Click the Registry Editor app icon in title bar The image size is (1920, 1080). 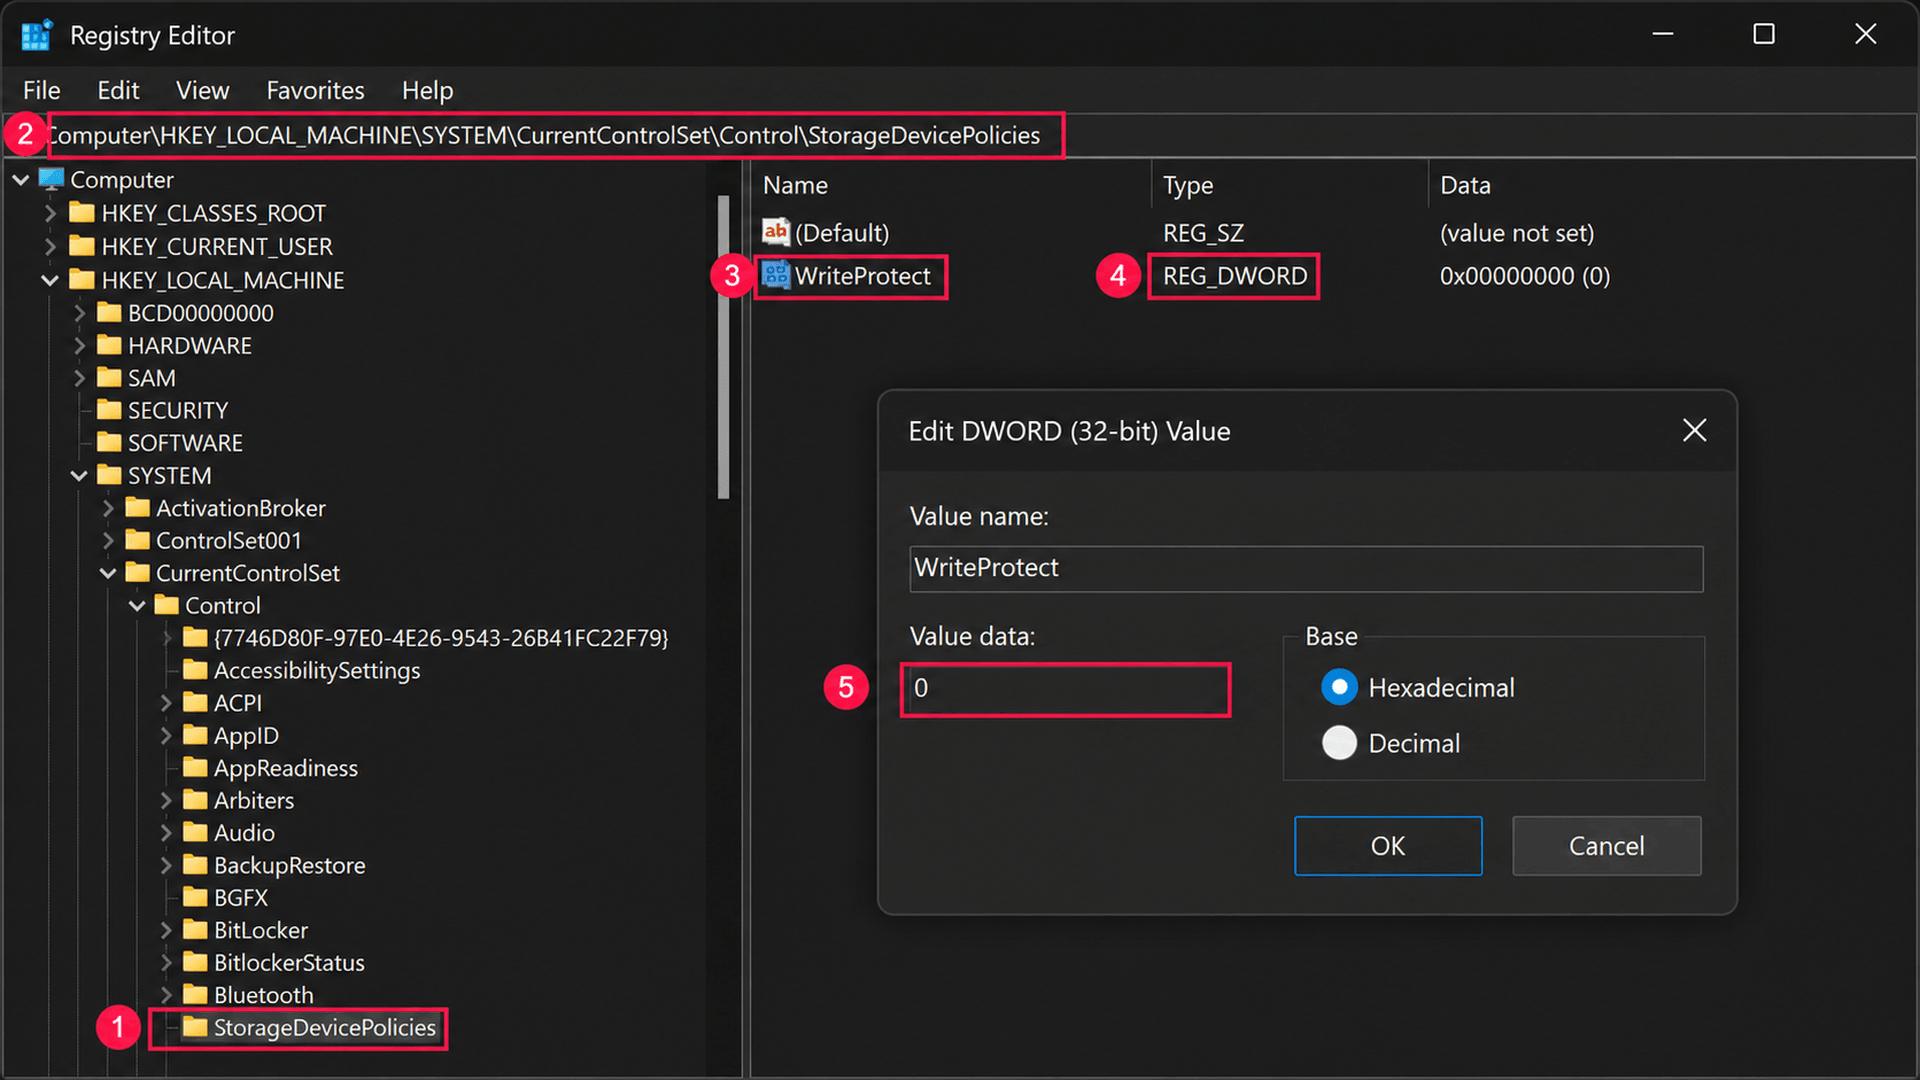coord(36,35)
